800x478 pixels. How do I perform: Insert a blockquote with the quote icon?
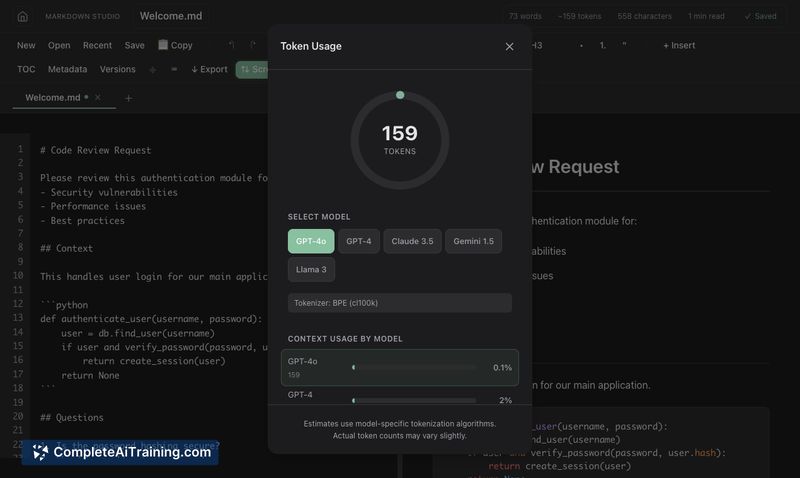[624, 45]
